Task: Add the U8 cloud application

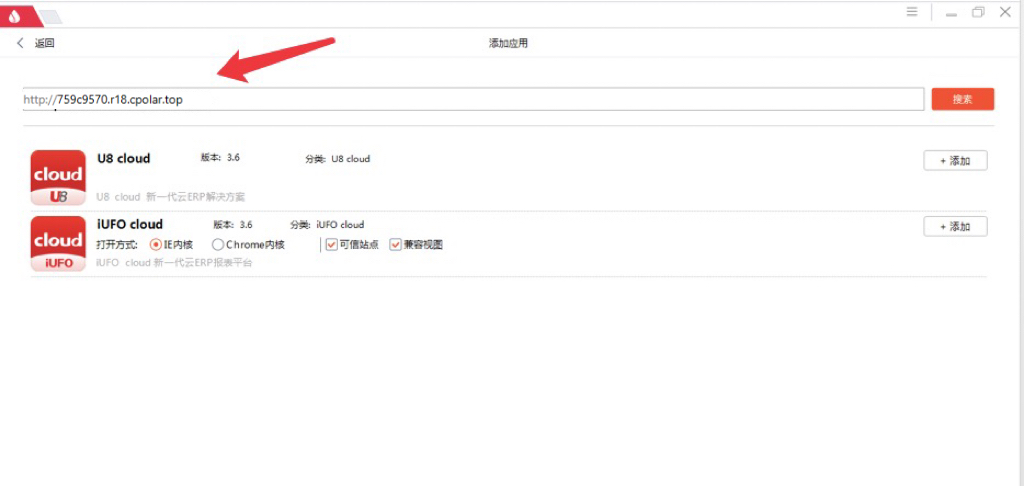Action: (955, 161)
